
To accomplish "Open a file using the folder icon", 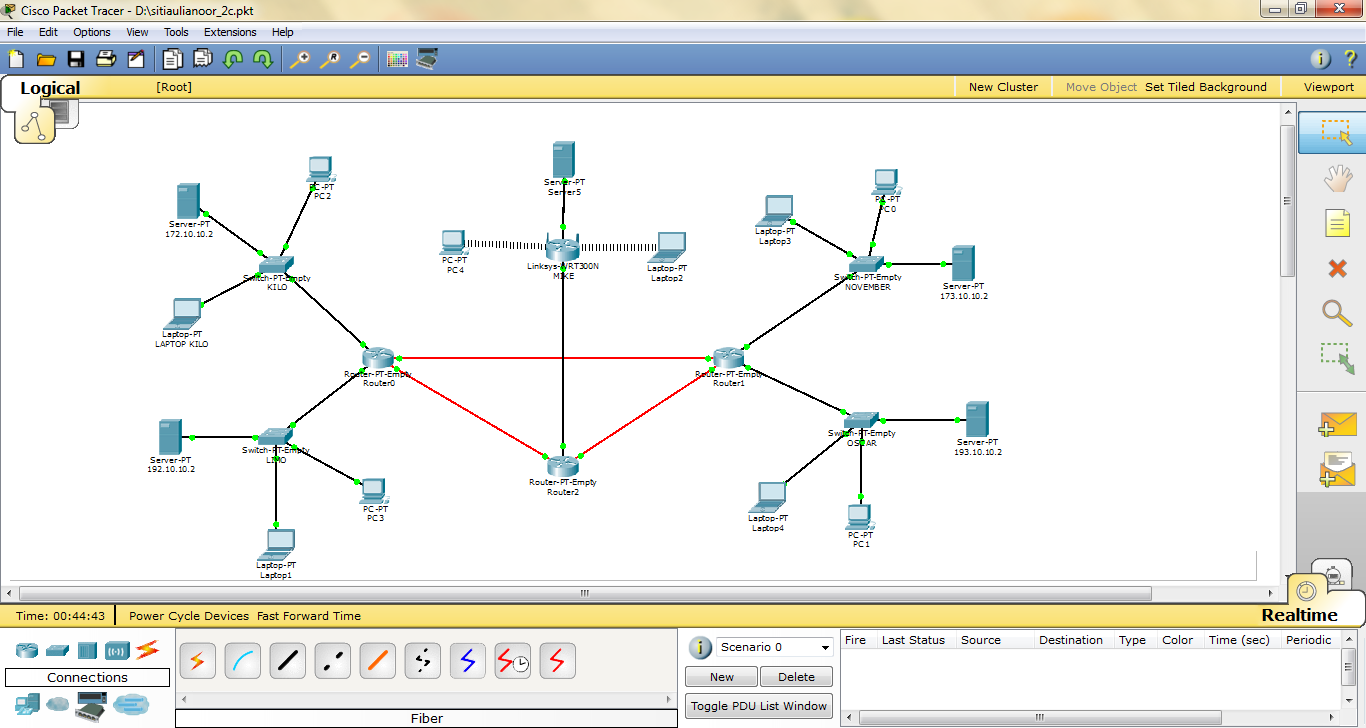I will (x=46, y=59).
